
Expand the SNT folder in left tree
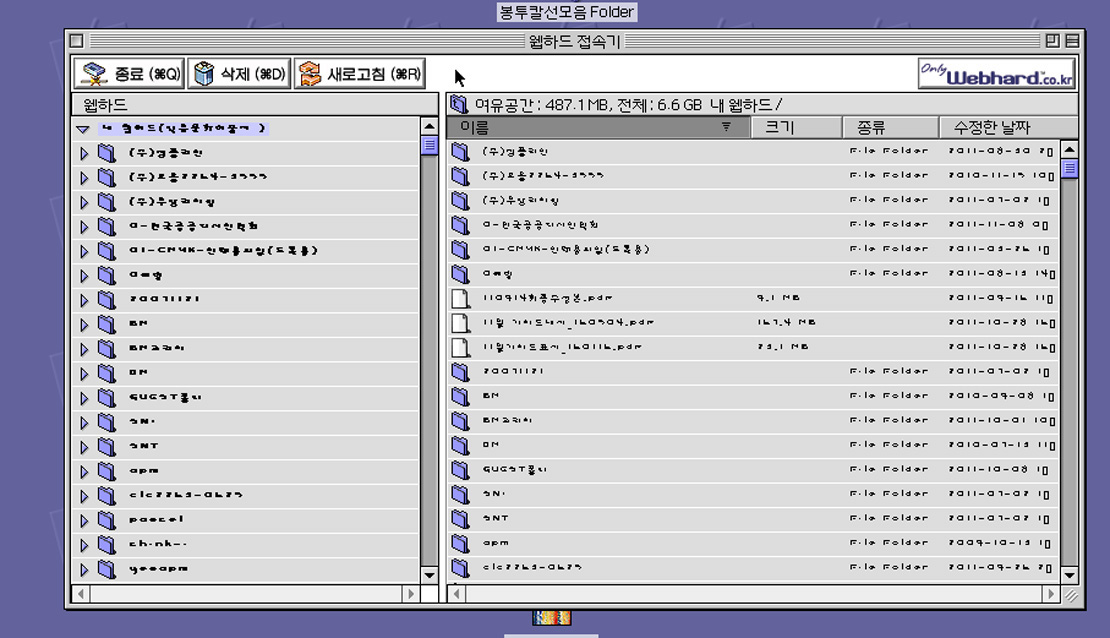pyautogui.click(x=84, y=447)
